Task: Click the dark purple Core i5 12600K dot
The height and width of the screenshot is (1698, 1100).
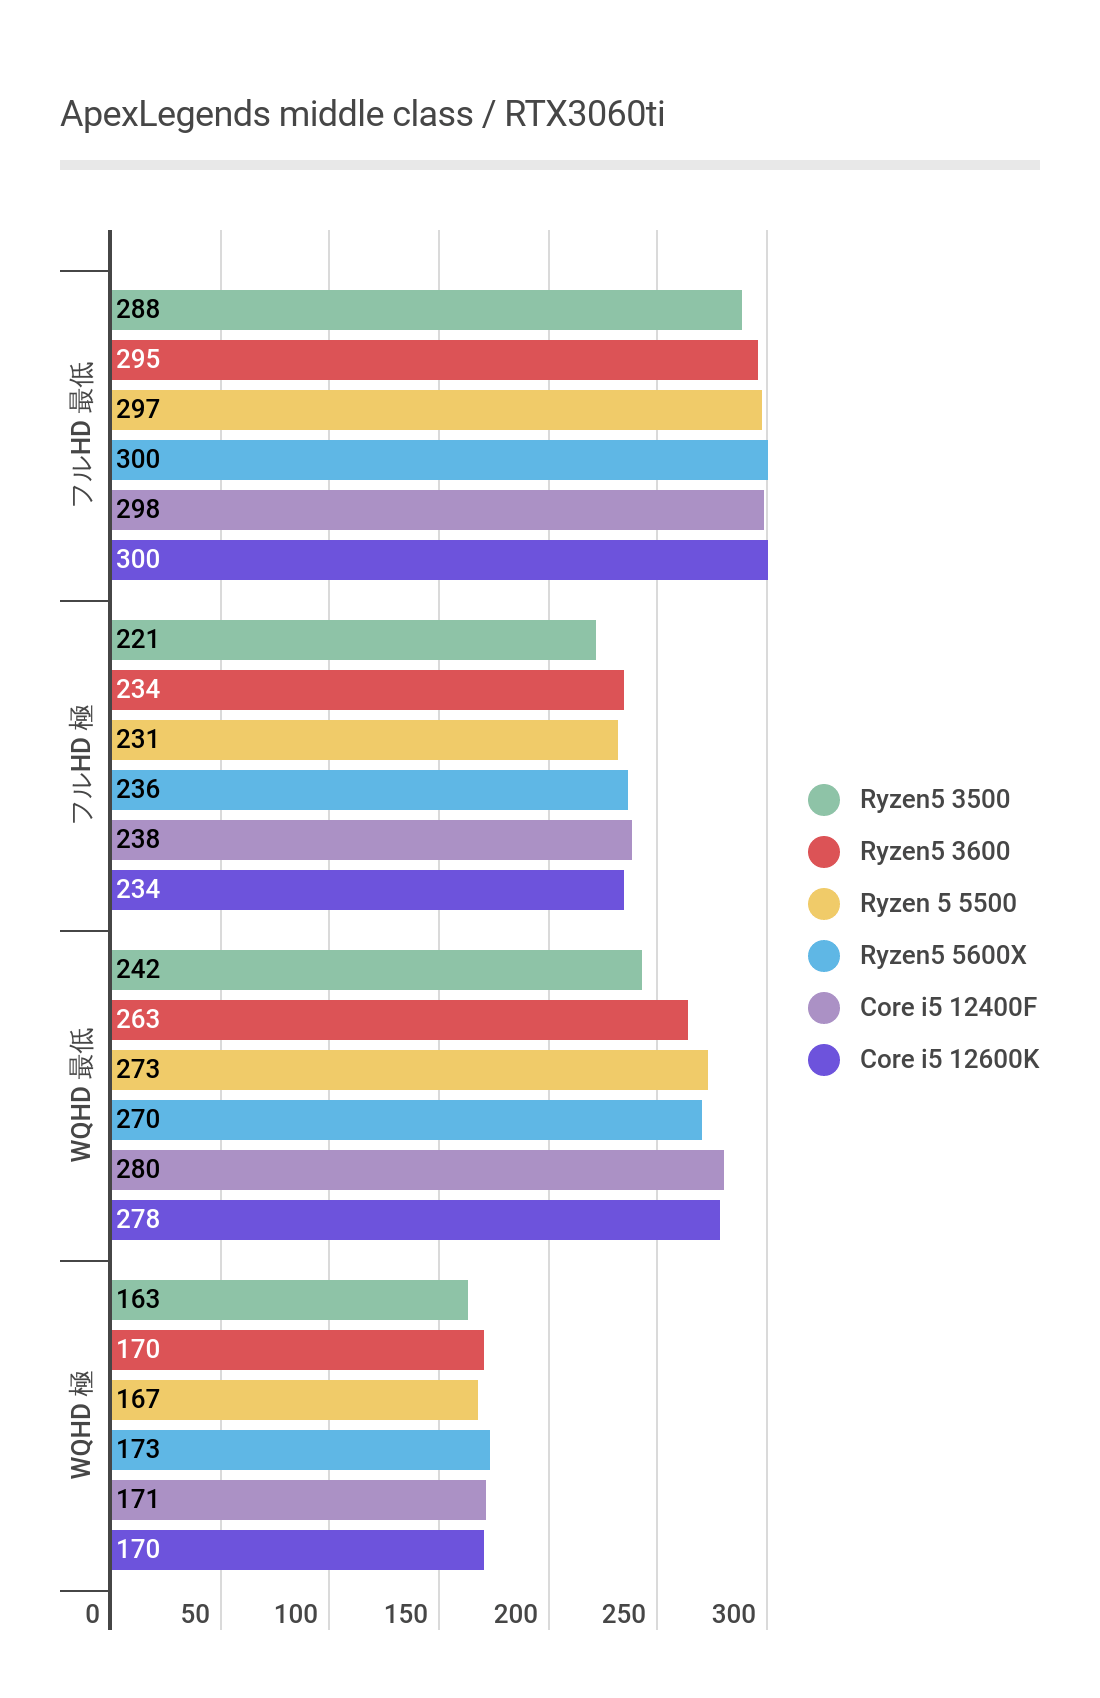Action: tap(823, 1060)
